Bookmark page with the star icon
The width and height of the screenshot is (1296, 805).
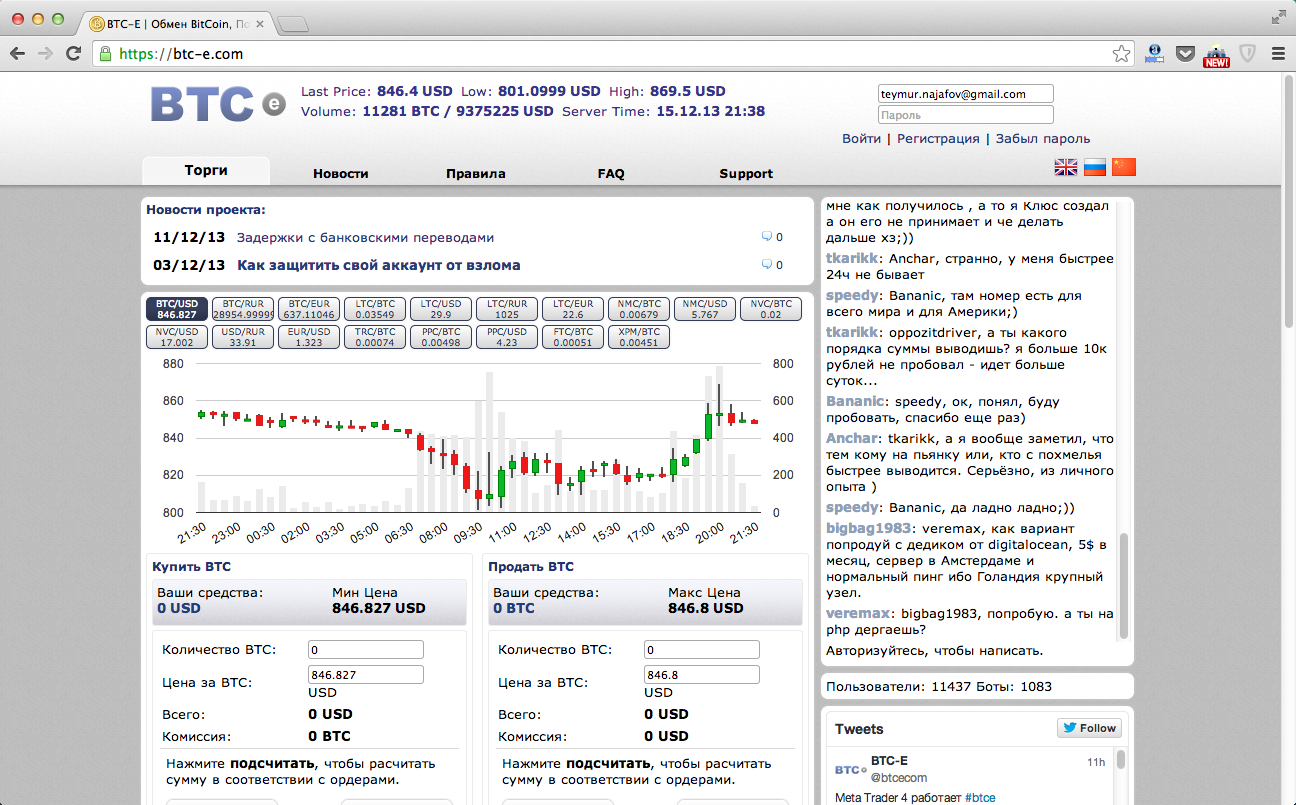coord(1121,54)
